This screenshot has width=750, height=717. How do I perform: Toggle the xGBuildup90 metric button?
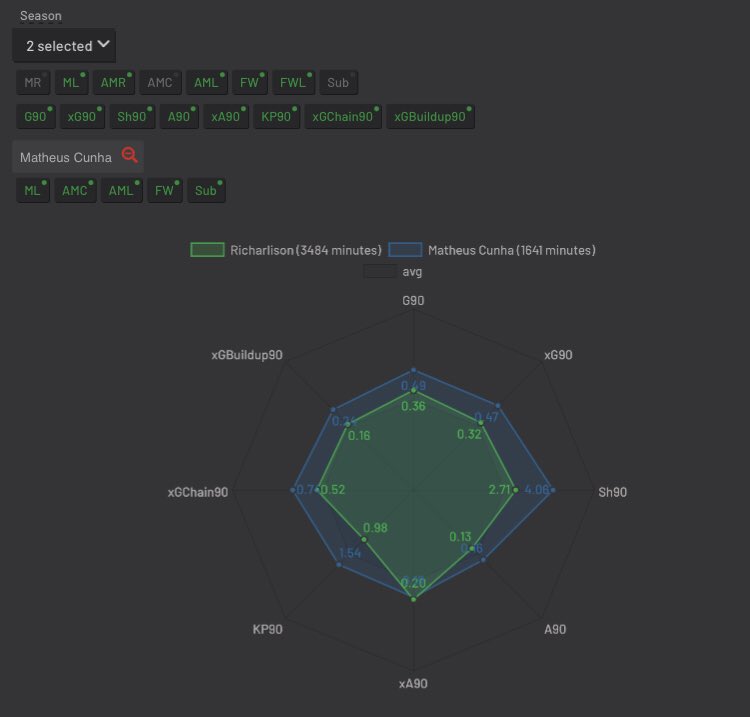click(x=430, y=117)
